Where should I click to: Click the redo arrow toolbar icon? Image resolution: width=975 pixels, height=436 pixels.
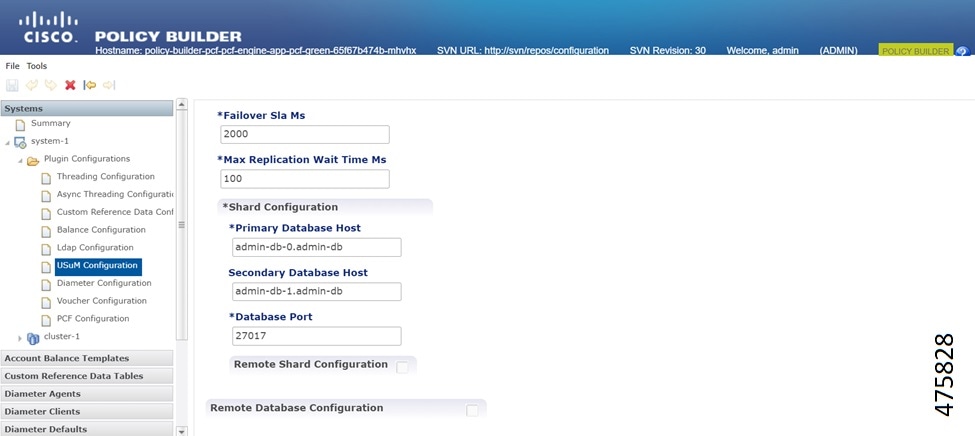[x=50, y=85]
